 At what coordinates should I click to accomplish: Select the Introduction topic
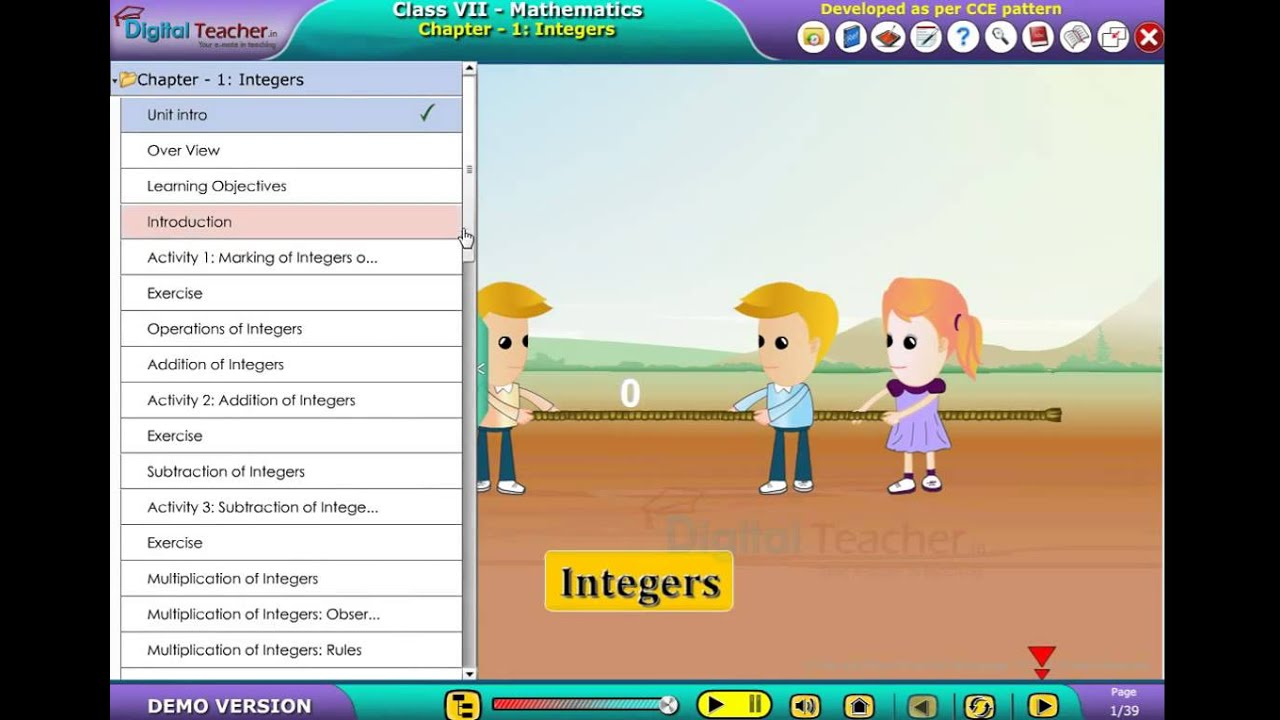(x=291, y=222)
